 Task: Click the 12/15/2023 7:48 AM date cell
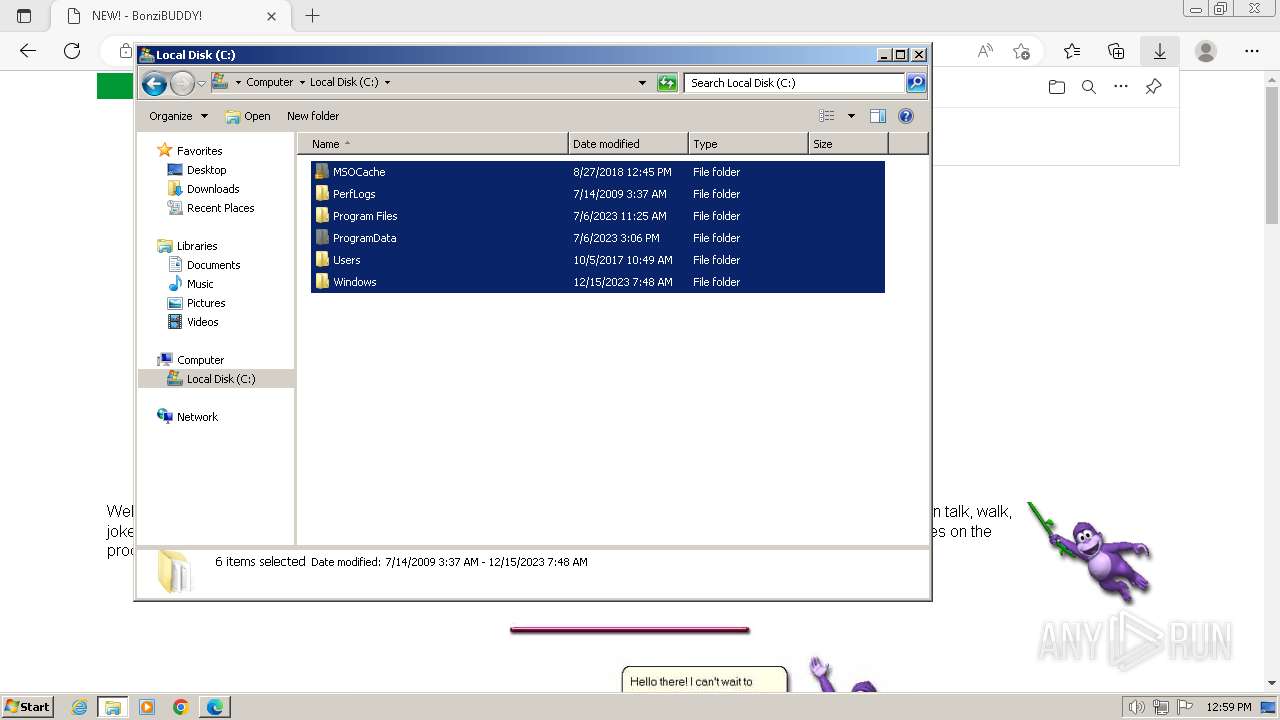click(622, 282)
